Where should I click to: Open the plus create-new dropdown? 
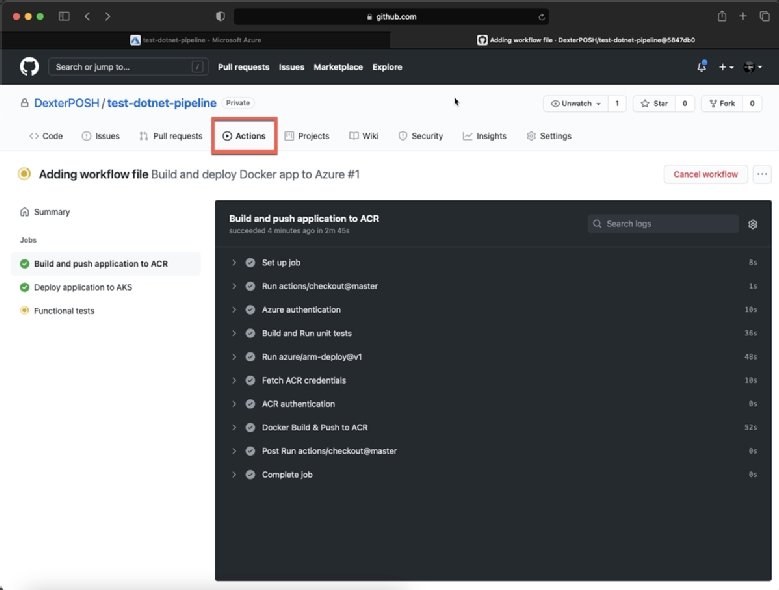click(x=726, y=67)
